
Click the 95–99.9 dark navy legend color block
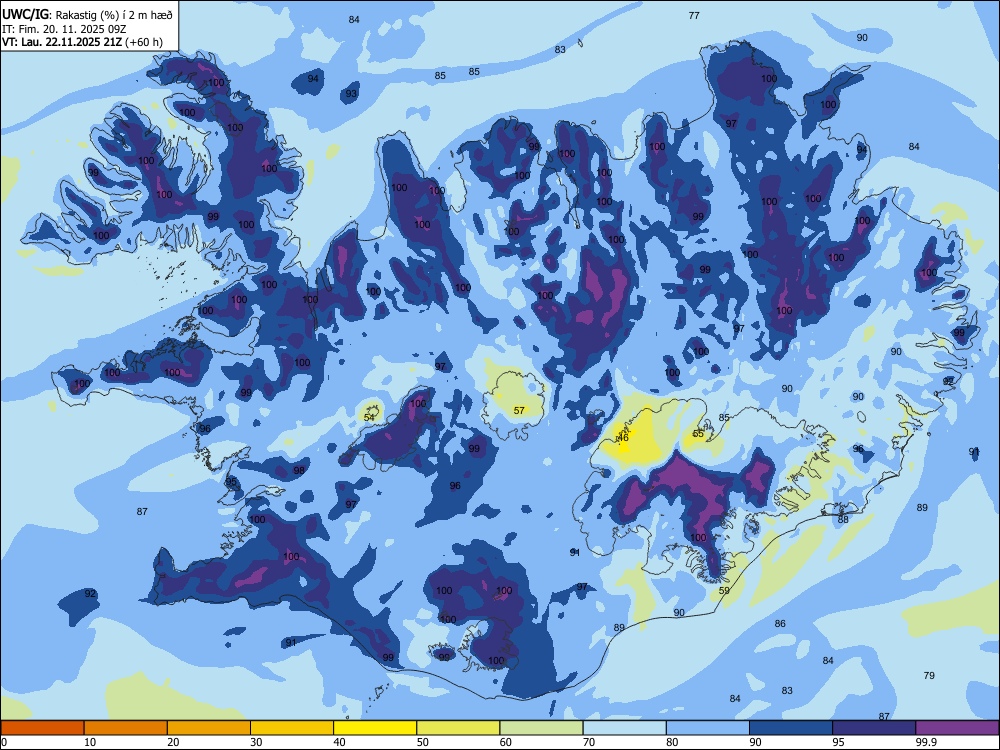[x=874, y=728]
